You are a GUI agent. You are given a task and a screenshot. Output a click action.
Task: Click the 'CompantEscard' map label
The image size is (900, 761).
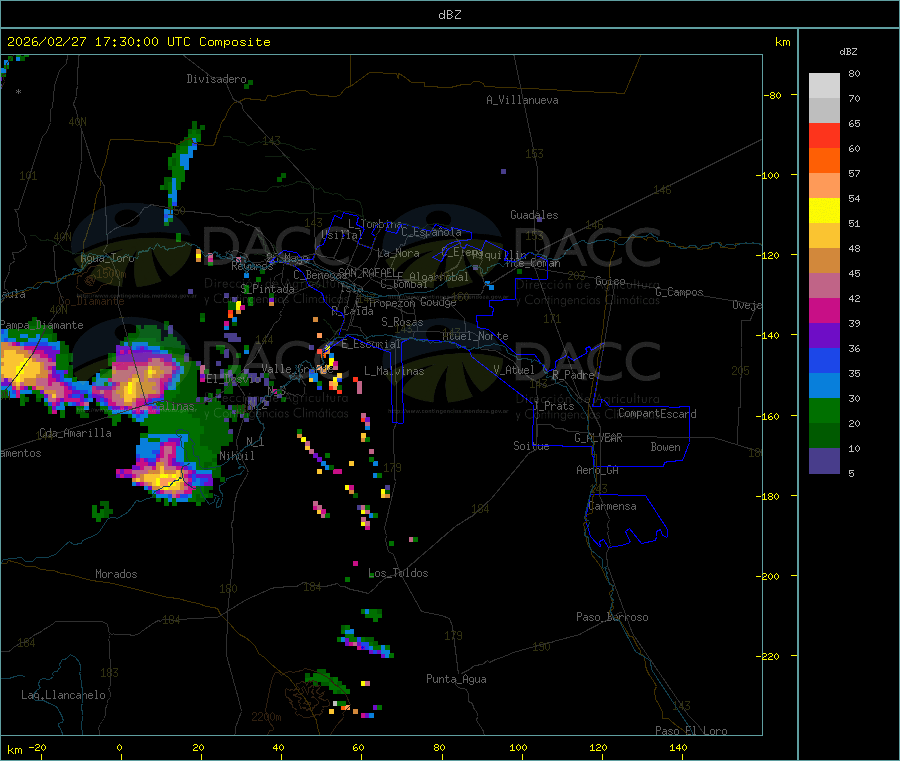657,414
